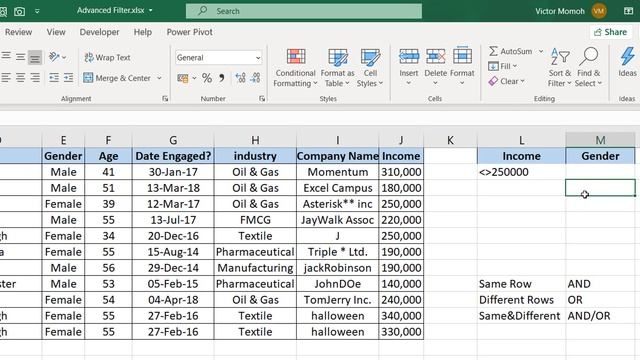Screen dimensions: 640x360
Task: Click the Insert cells icon
Action: (409, 57)
